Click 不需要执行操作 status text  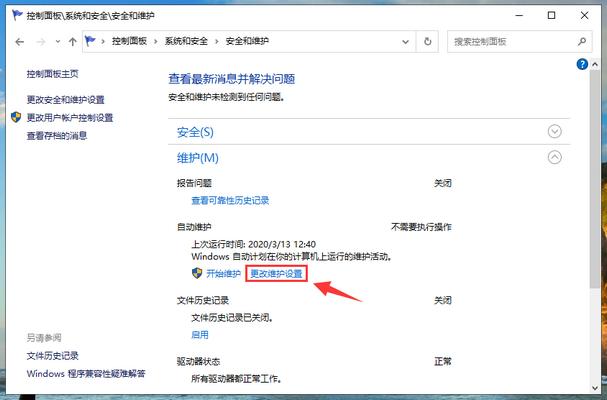[421, 227]
